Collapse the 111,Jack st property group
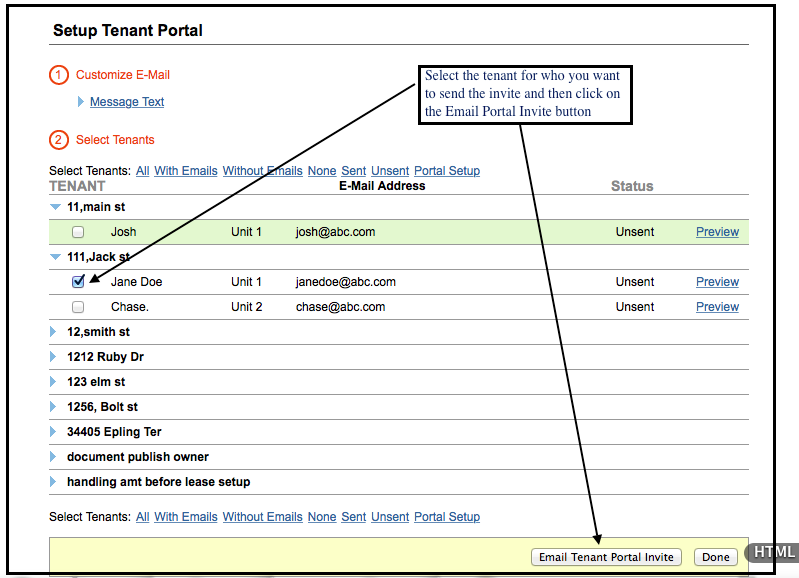The image size is (799, 578). point(55,257)
